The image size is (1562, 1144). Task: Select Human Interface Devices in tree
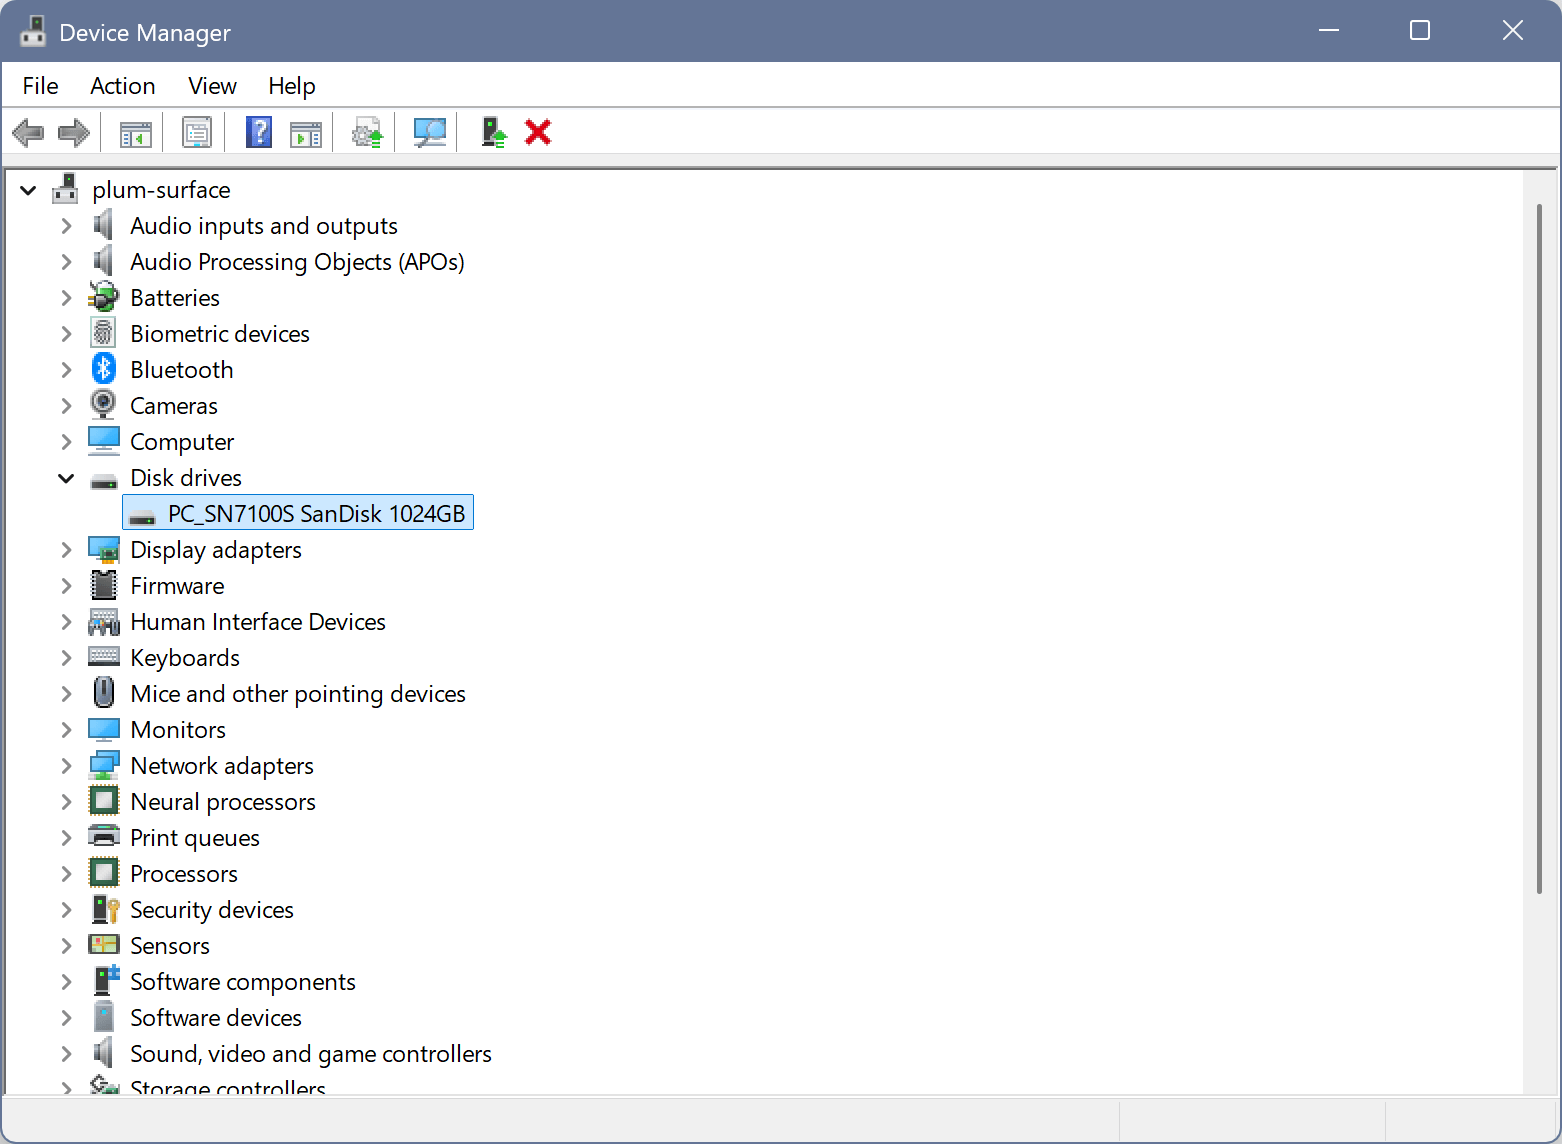pos(257,622)
